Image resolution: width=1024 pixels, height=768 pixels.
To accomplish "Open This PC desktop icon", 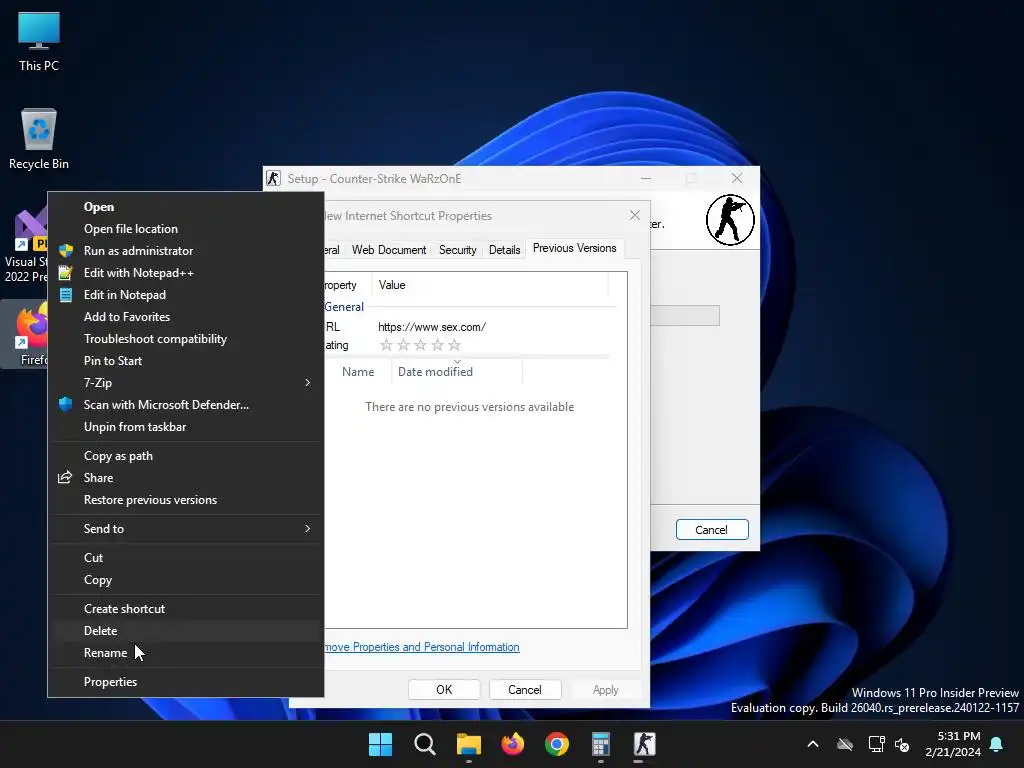I will (x=39, y=42).
